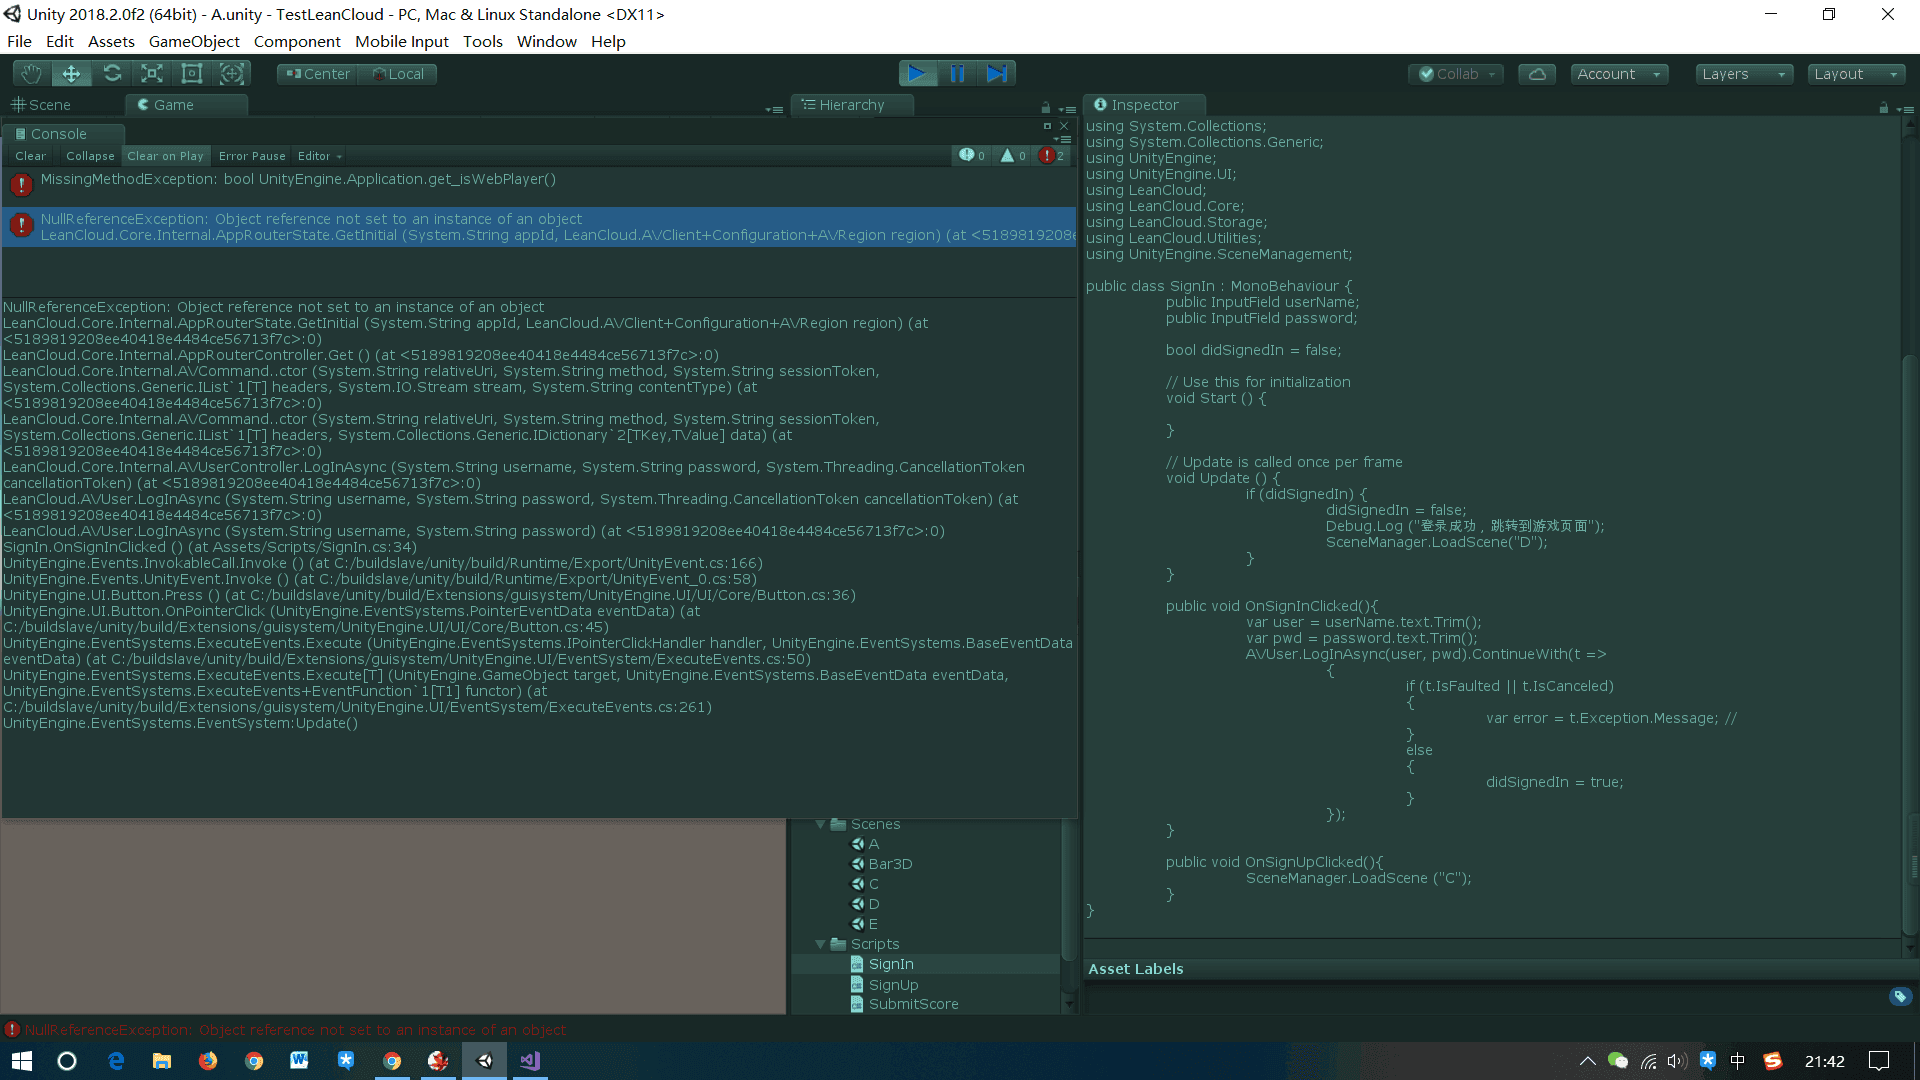Open File Explorer from the taskbar

pos(162,1061)
